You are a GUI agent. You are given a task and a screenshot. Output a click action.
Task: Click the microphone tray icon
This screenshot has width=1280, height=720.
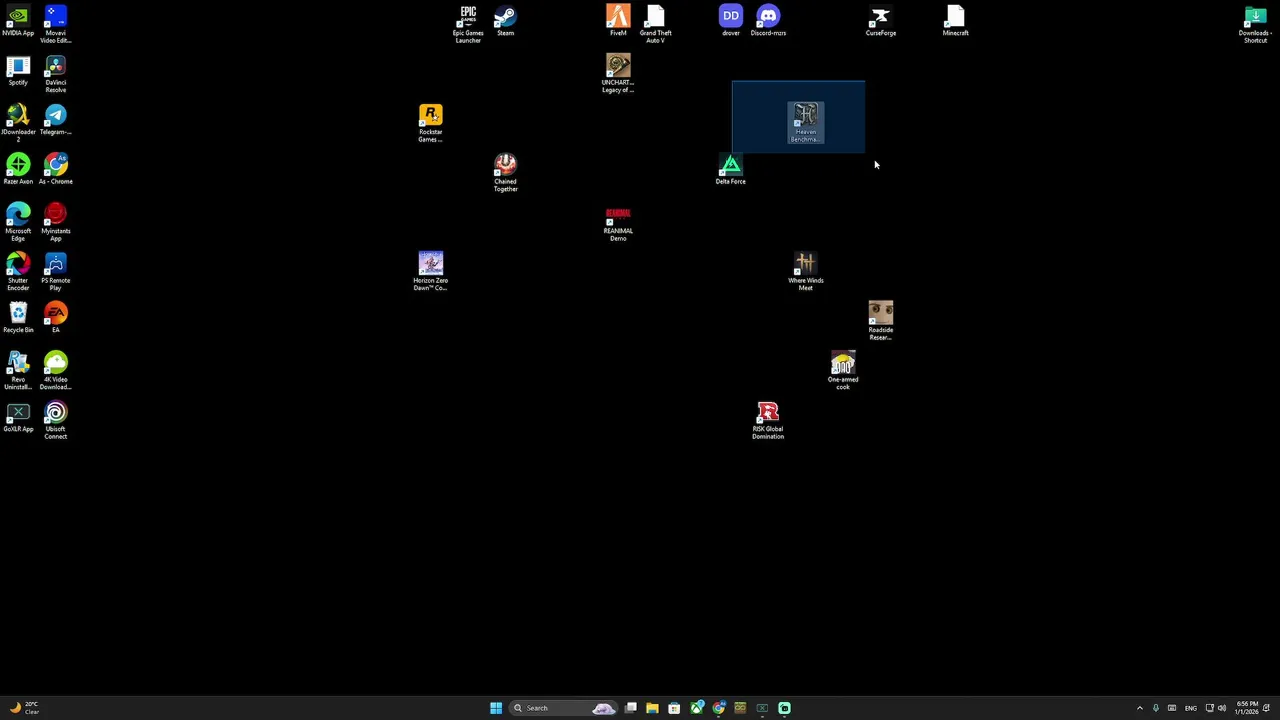click(1155, 708)
